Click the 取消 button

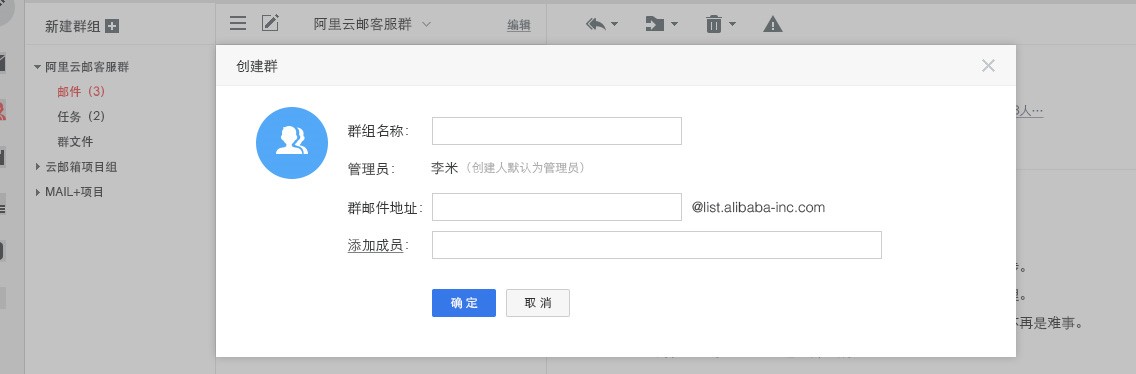(x=538, y=303)
